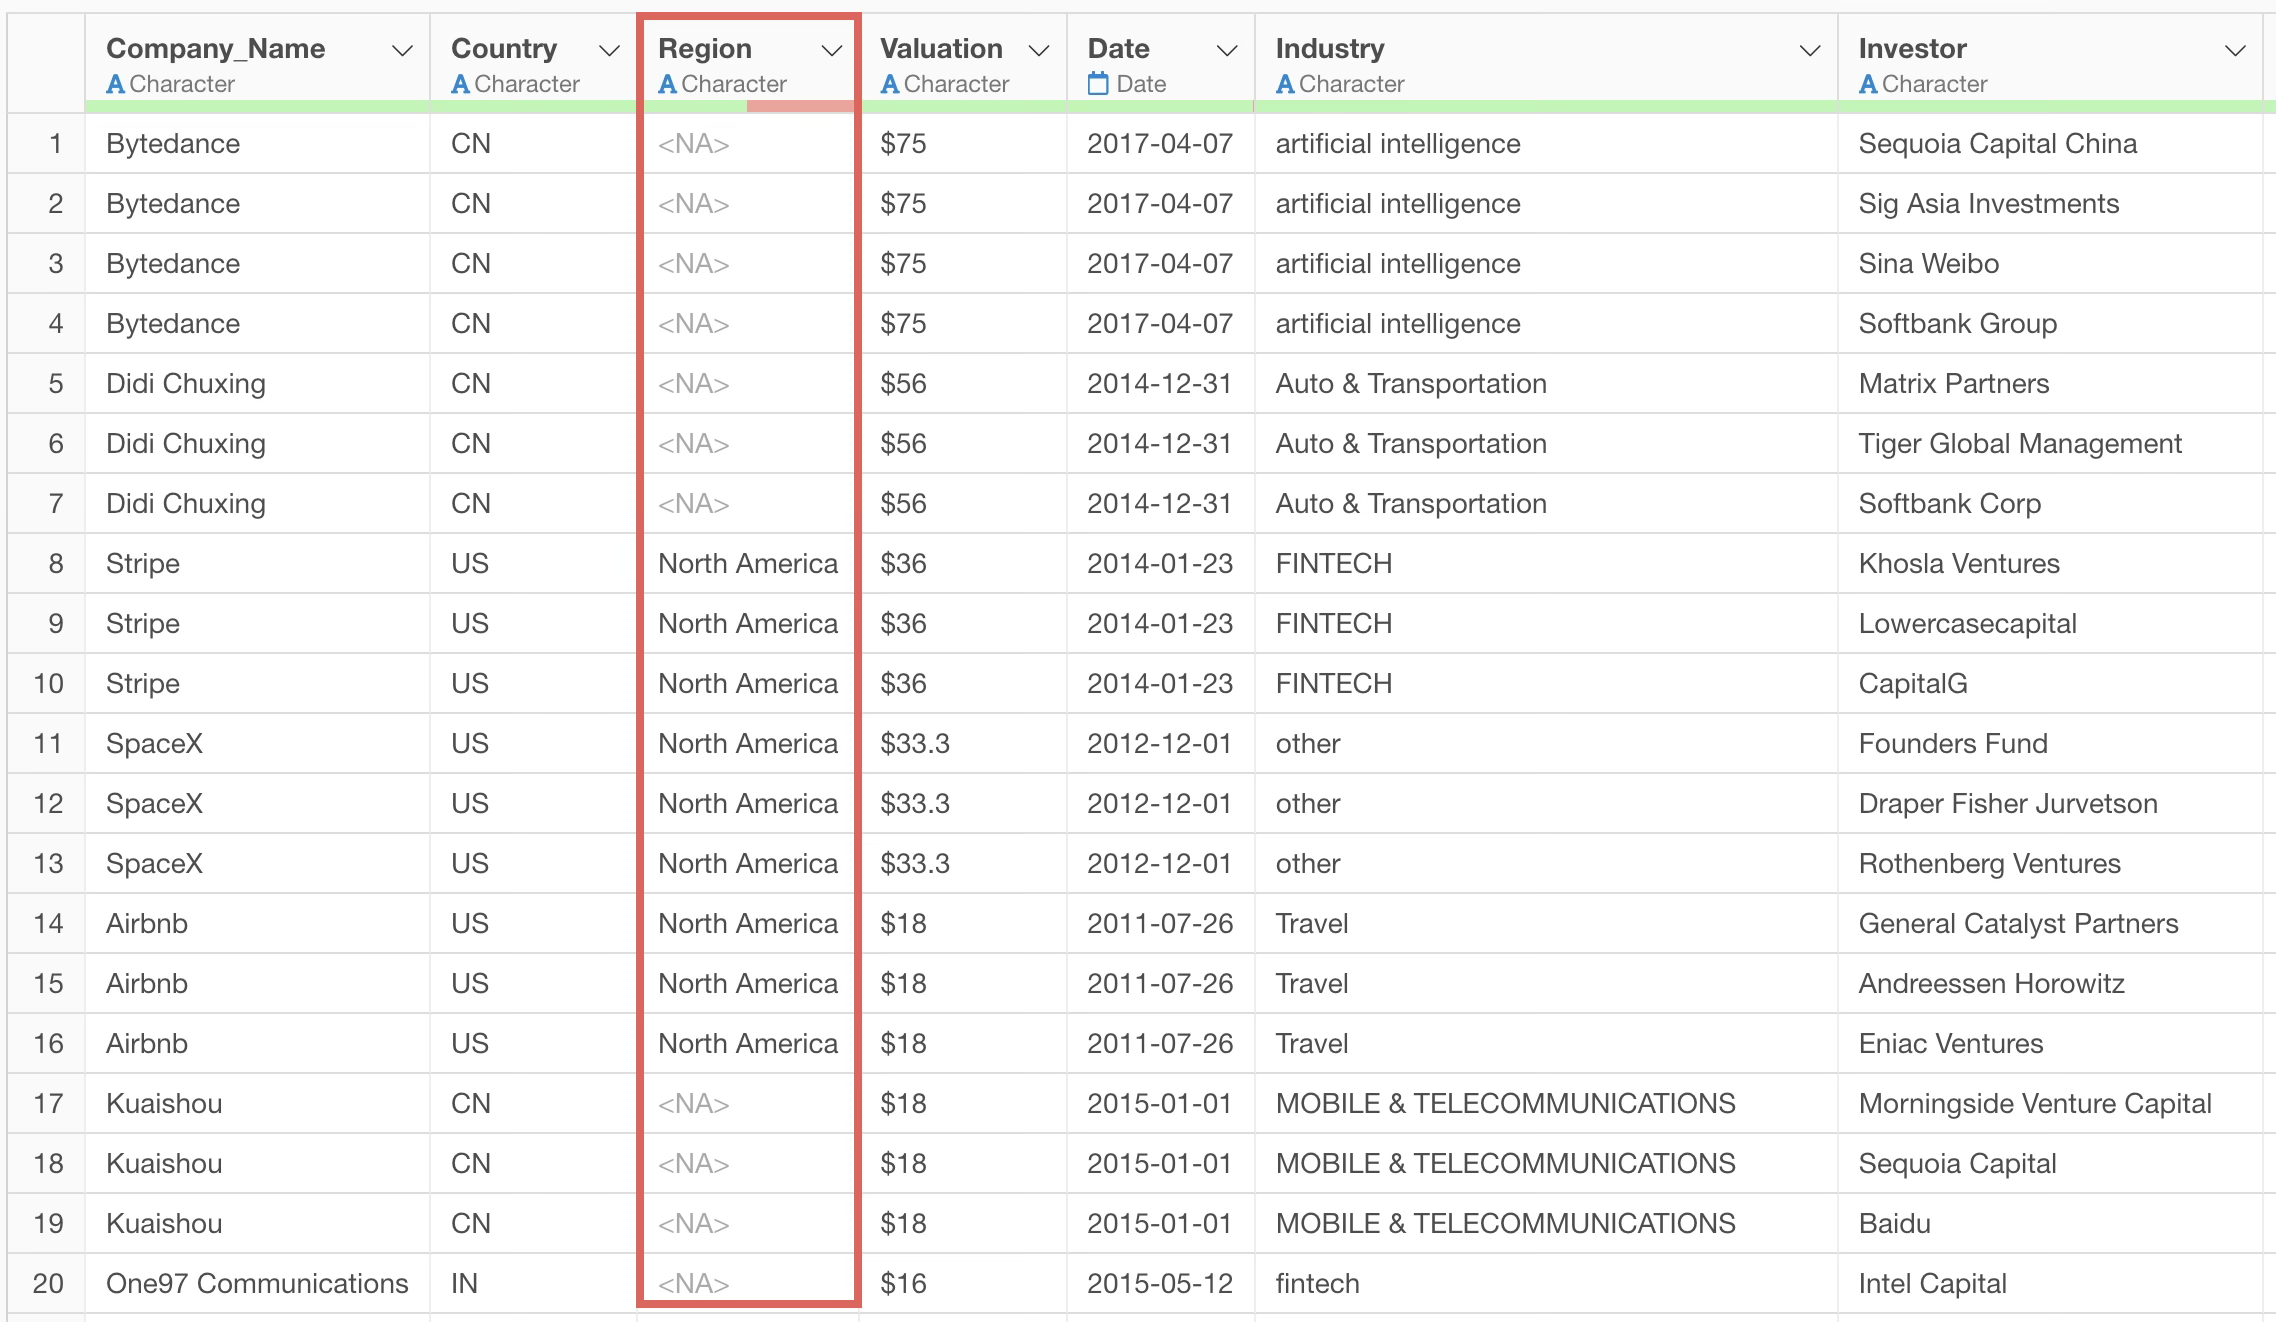Click Character type icon under Country
Image resolution: width=2276 pixels, height=1322 pixels.
pyautogui.click(x=460, y=84)
